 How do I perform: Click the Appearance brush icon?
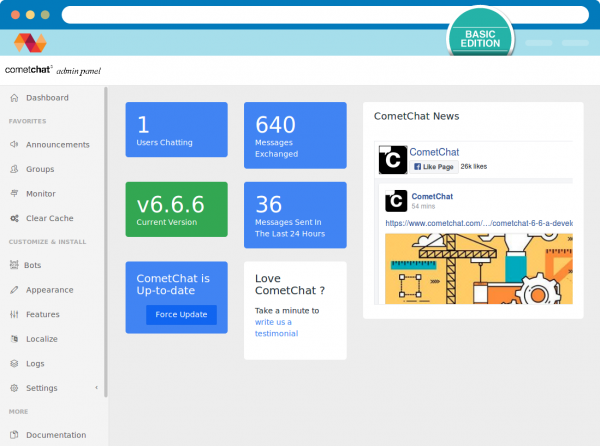(x=14, y=290)
